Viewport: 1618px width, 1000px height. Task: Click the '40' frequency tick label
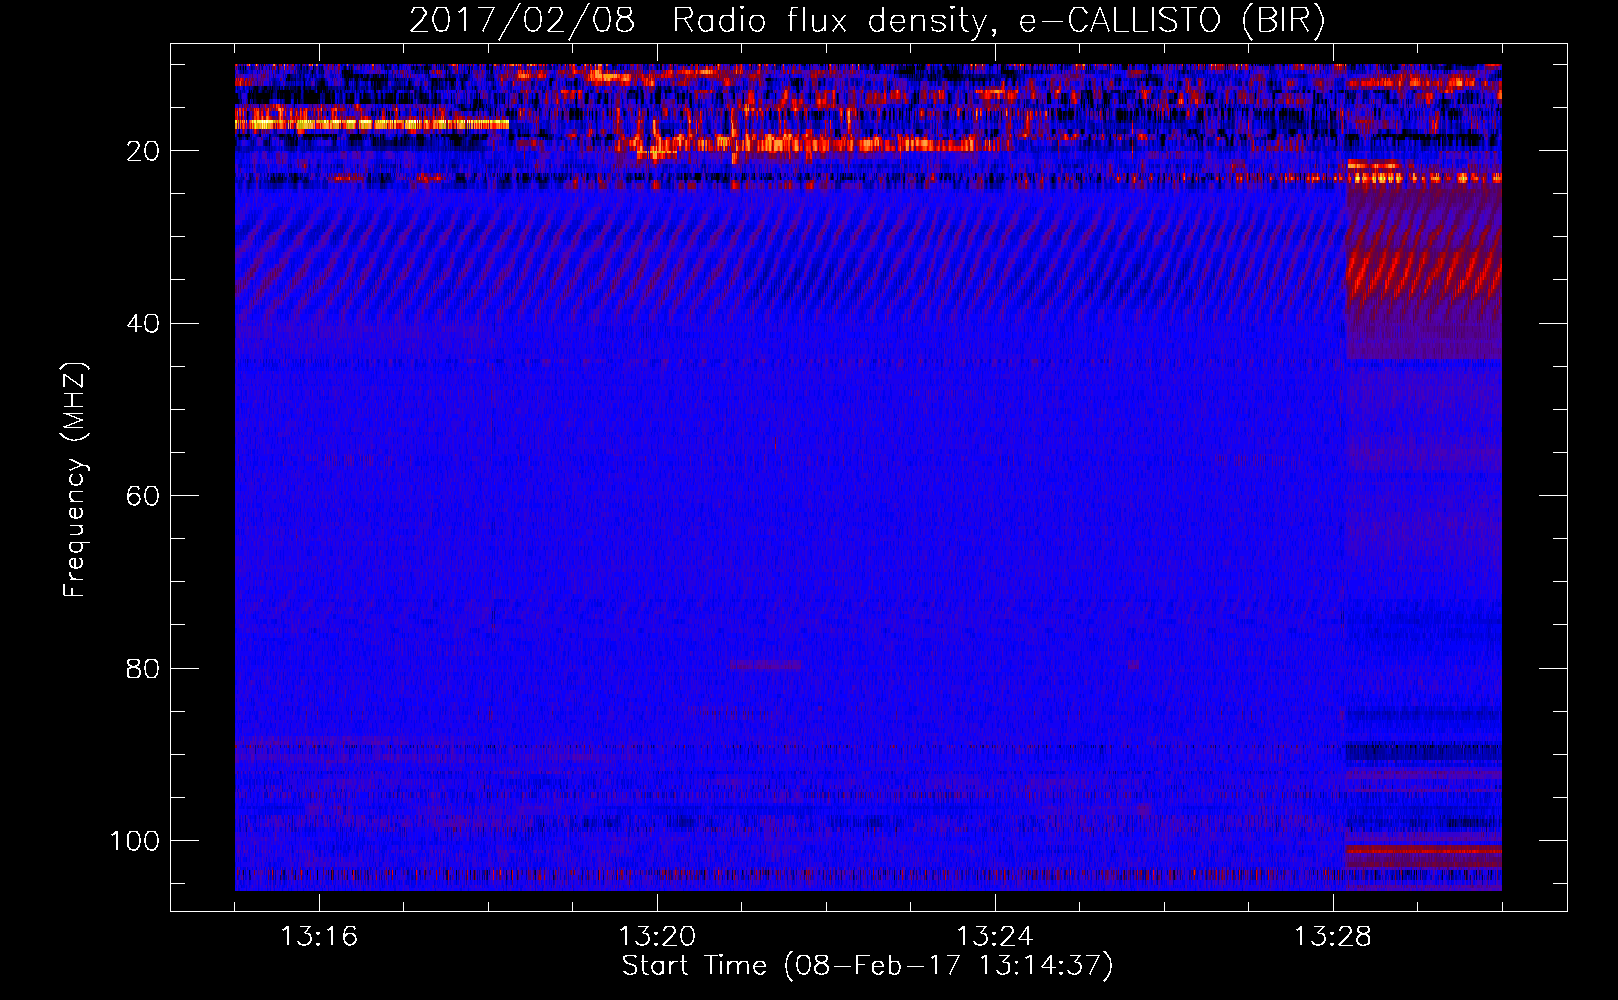[x=143, y=324]
